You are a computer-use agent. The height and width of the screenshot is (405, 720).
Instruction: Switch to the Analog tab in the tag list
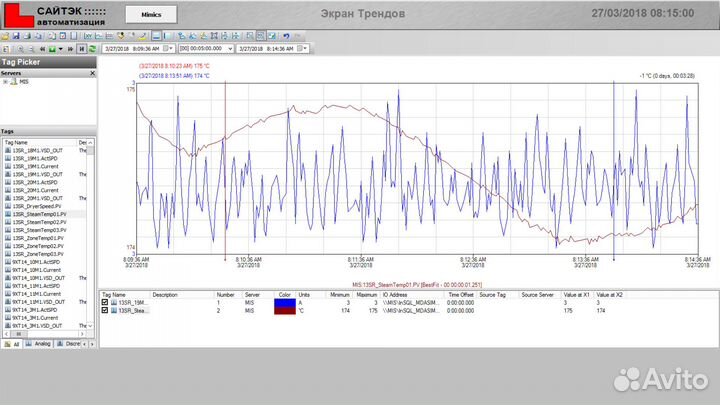(41, 343)
